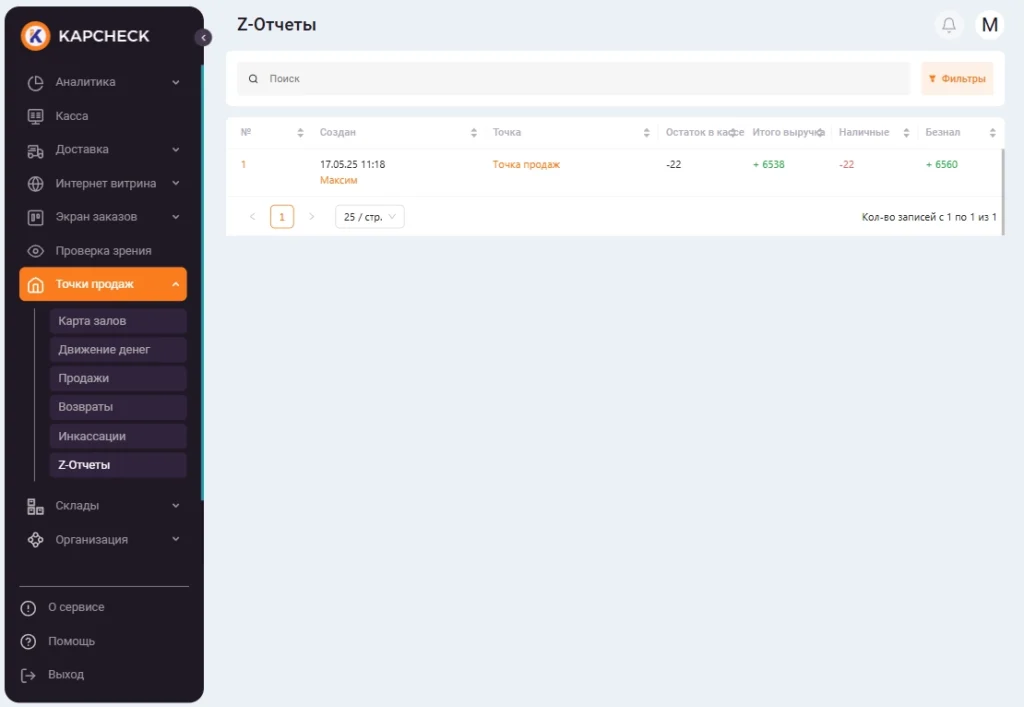Open the 25 / стр. page size dropdown
Image resolution: width=1024 pixels, height=707 pixels.
pos(369,217)
